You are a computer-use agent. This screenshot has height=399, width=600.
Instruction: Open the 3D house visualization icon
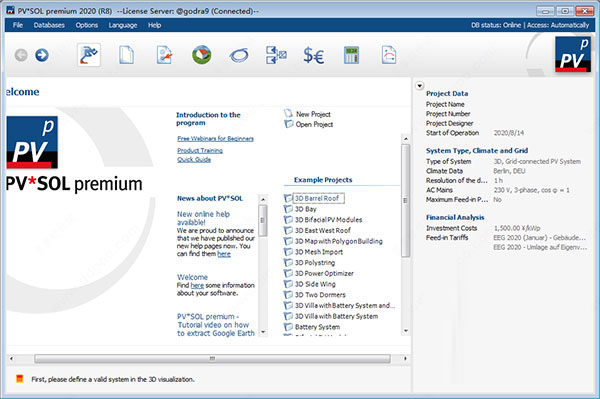pyautogui.click(x=202, y=55)
